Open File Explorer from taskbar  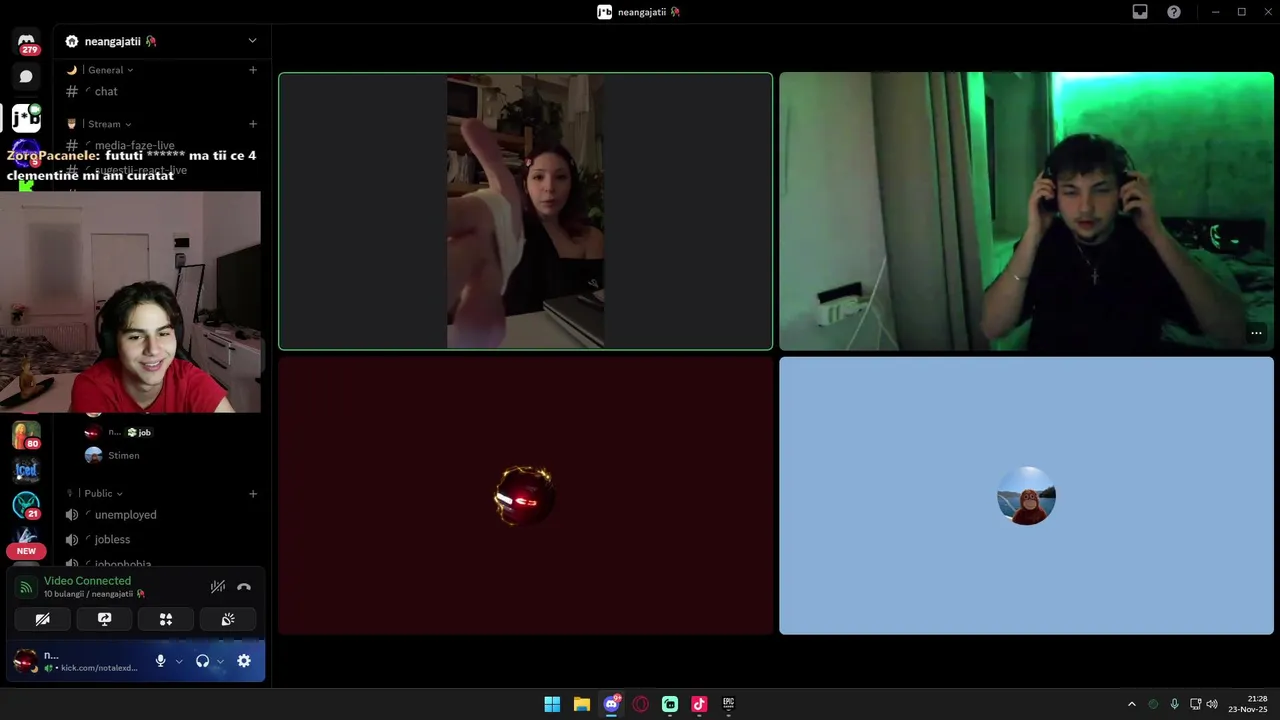click(581, 704)
